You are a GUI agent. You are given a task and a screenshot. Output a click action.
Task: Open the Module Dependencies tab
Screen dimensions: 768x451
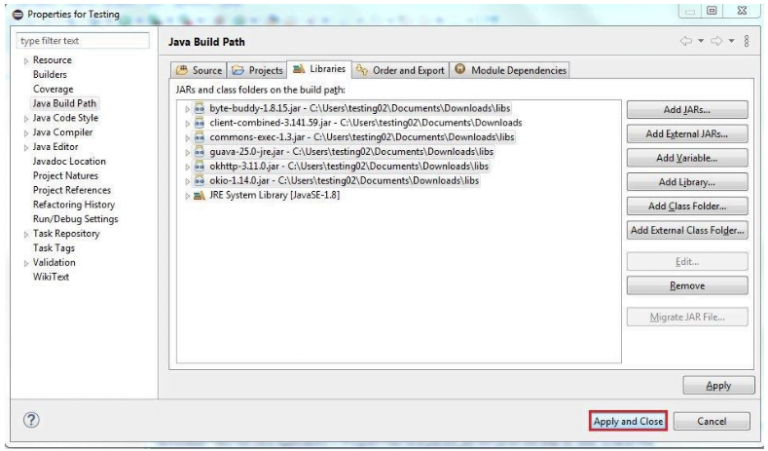pyautogui.click(x=510, y=70)
